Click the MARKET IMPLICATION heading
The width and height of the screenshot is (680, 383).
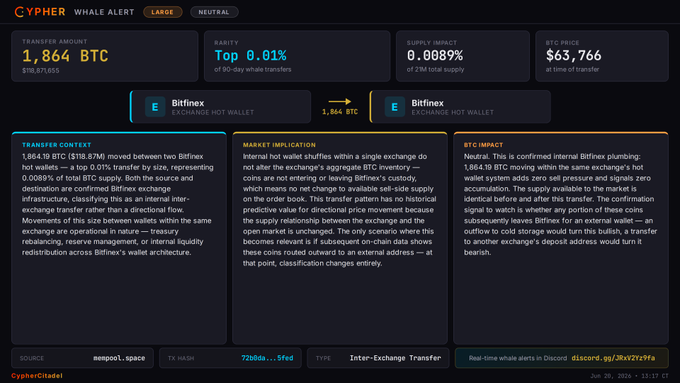click(279, 145)
